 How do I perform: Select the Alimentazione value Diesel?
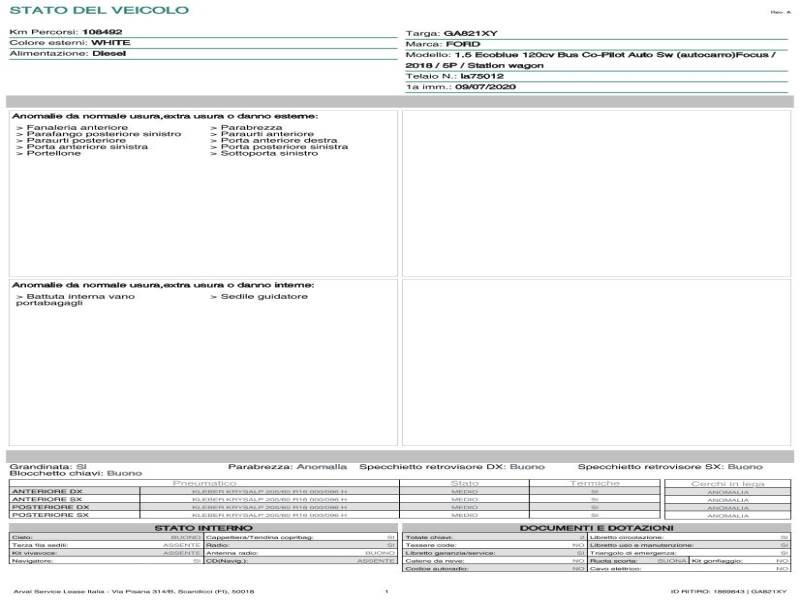[109, 53]
